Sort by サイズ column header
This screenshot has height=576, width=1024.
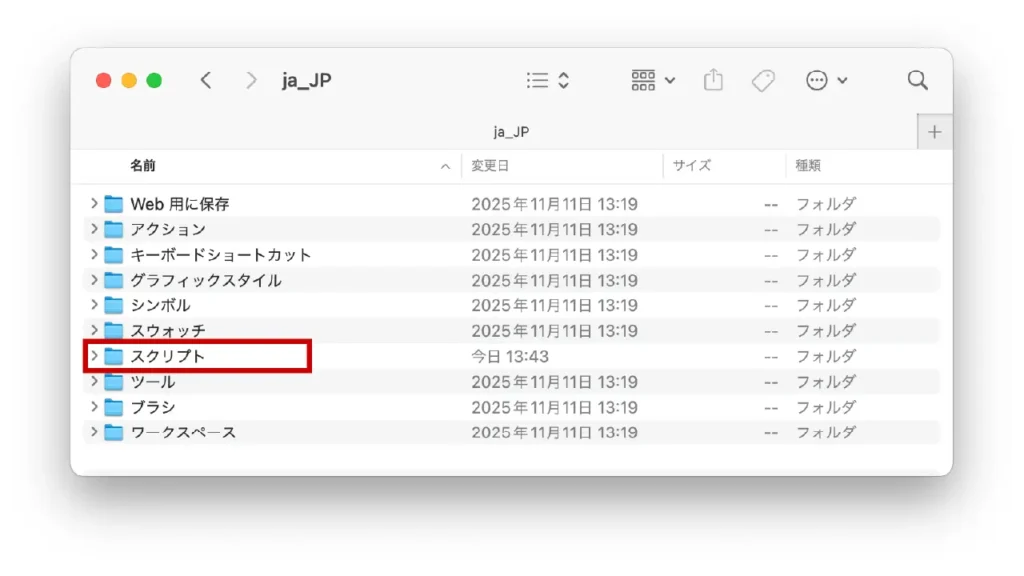[691, 166]
